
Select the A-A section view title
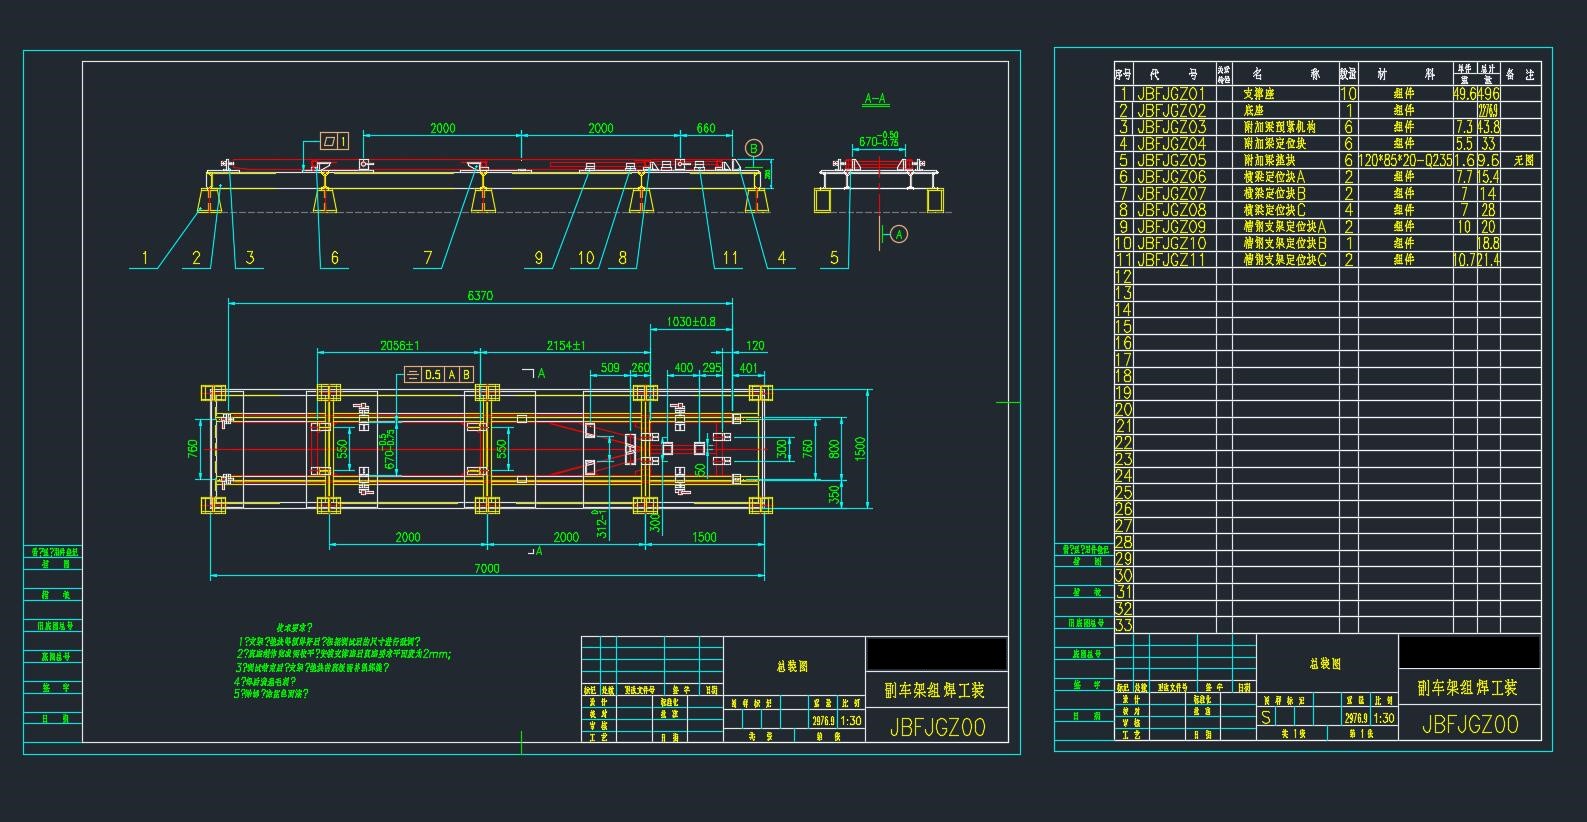point(876,100)
